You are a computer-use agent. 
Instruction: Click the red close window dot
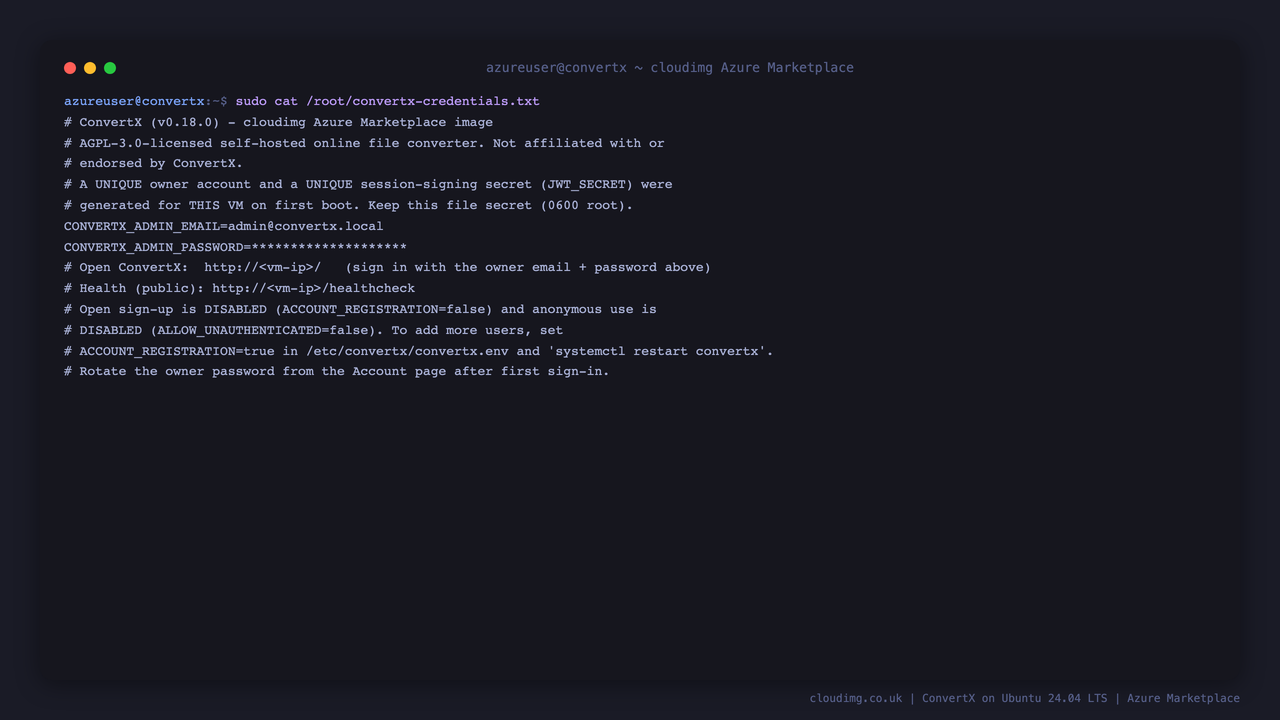70,68
